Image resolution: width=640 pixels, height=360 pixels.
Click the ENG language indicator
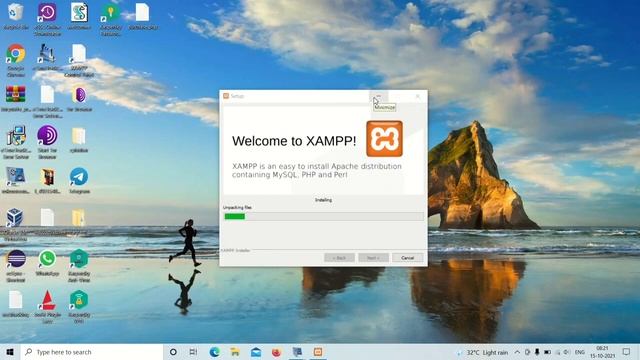580,352
